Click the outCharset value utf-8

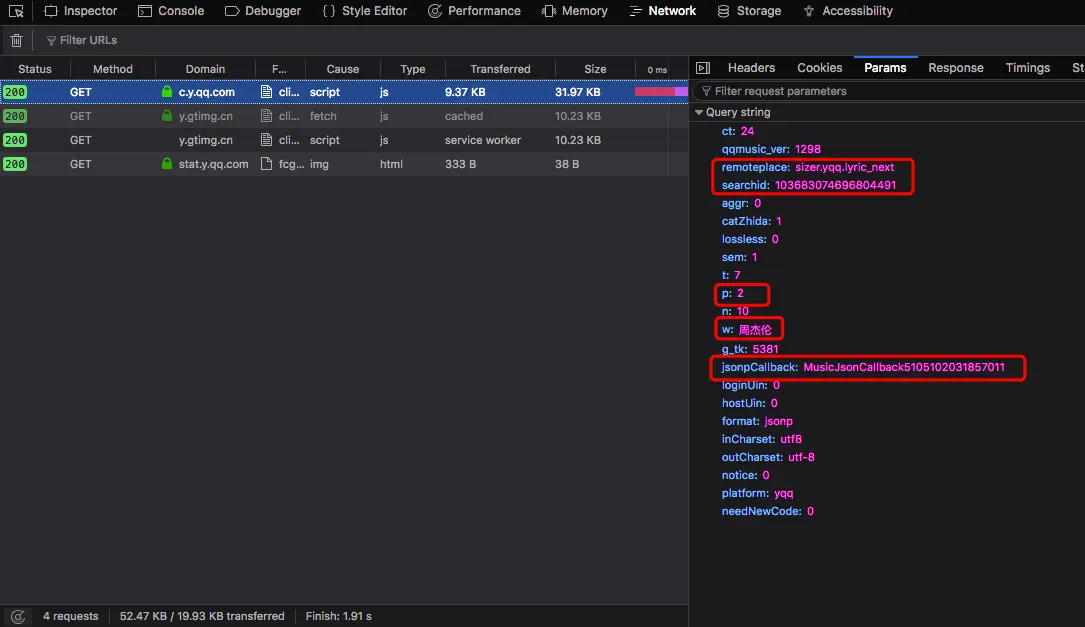pos(801,457)
